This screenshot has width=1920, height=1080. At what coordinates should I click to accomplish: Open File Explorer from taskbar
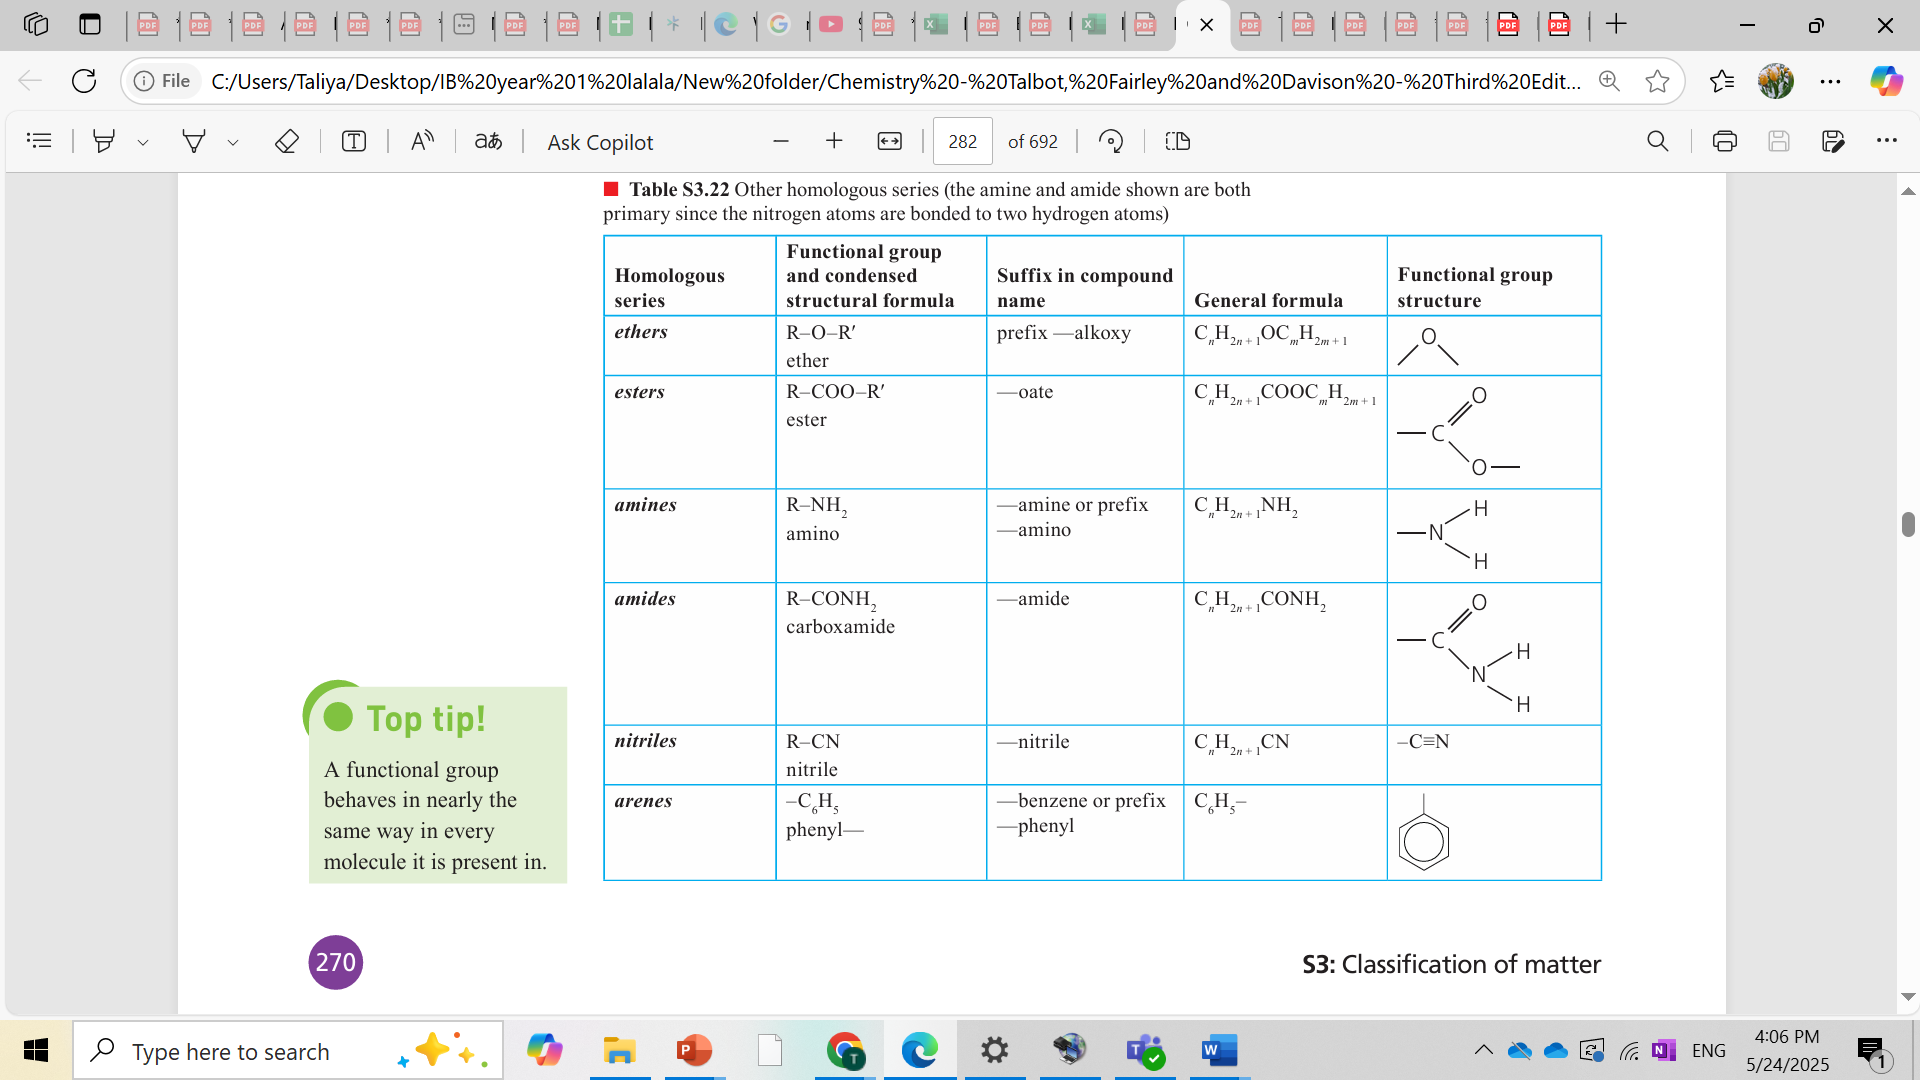tap(619, 1051)
